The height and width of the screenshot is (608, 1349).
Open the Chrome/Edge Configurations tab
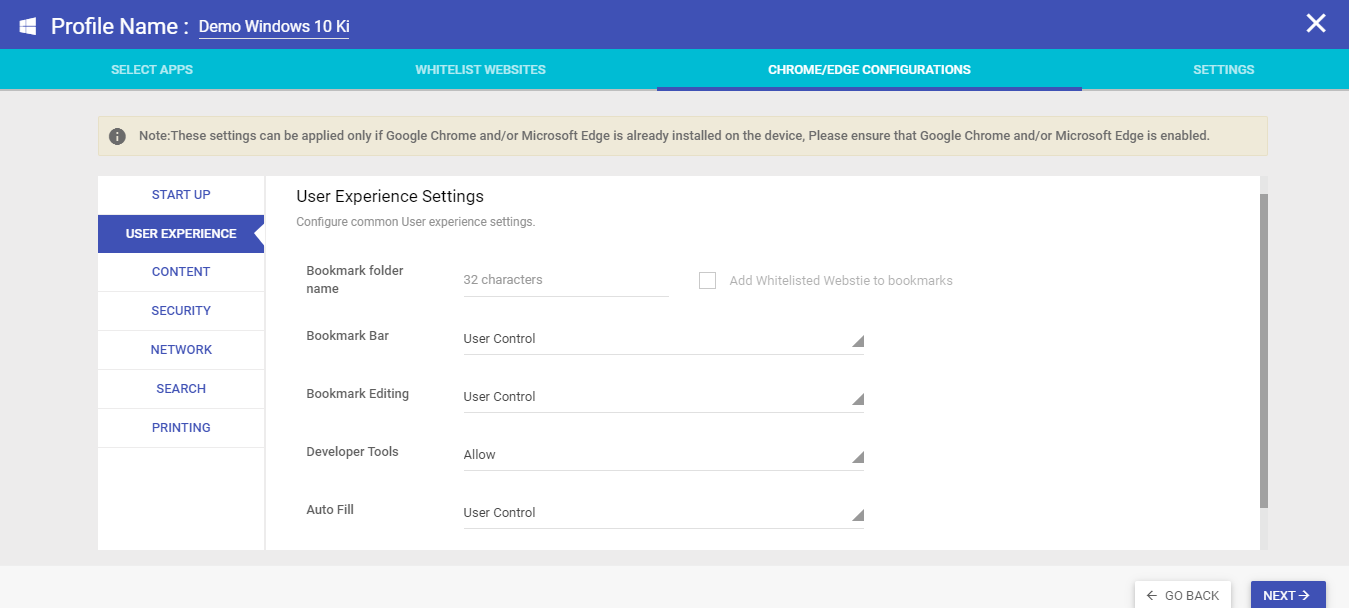(869, 70)
